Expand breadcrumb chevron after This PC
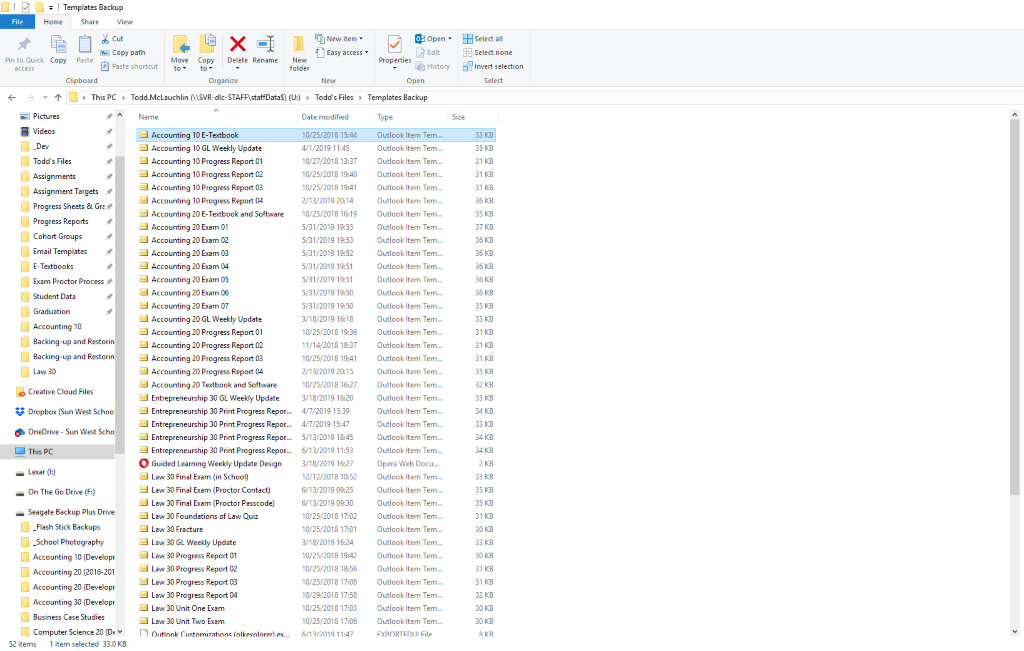Viewport: 1024px width, 651px height. coord(123,98)
